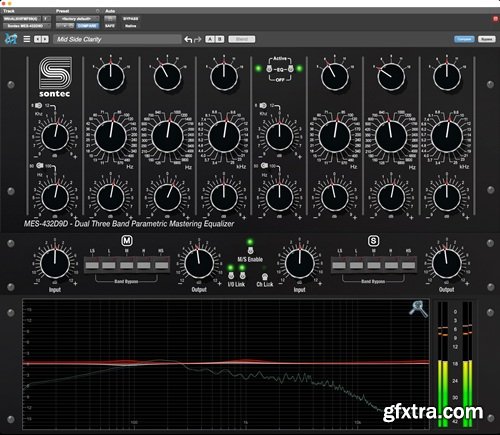
Task: Flip the left EQ Active switch
Action: click(269, 69)
